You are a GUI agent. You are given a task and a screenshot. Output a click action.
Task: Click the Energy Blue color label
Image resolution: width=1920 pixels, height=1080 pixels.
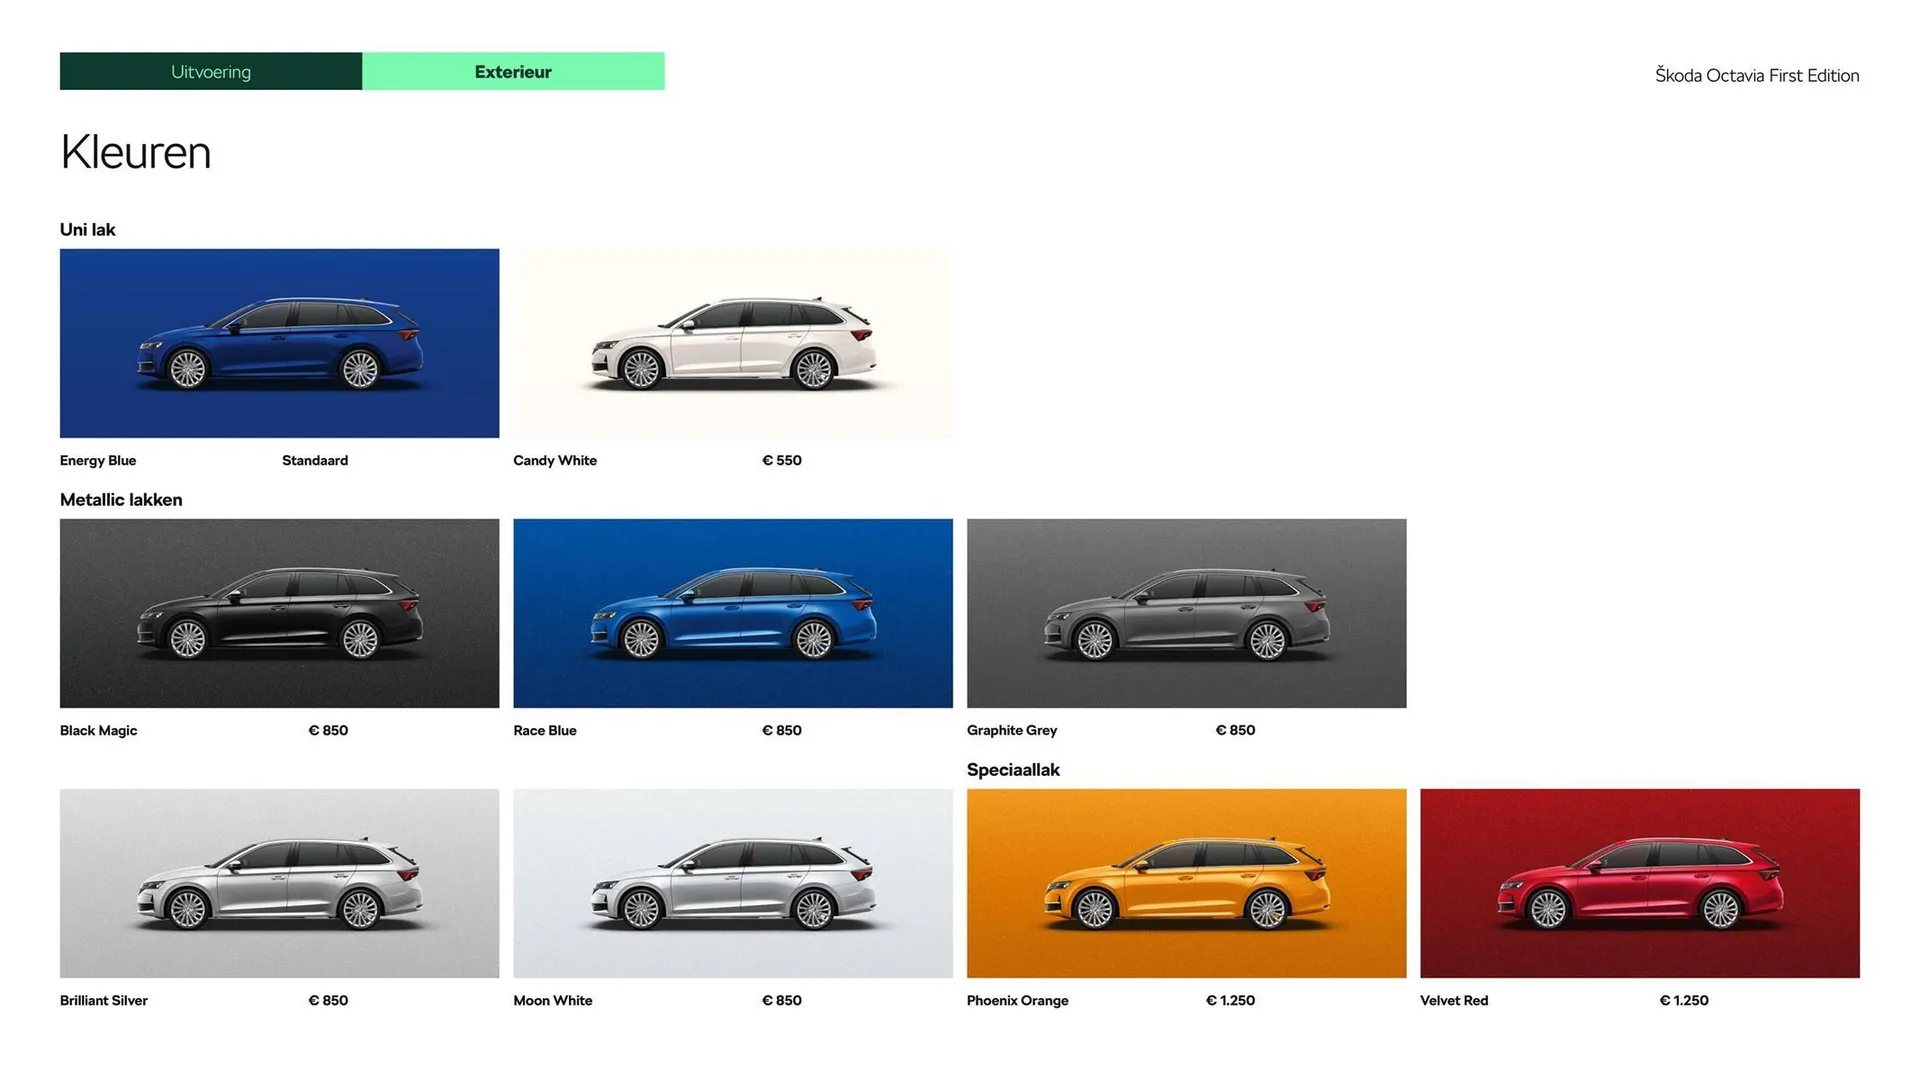tap(97, 460)
